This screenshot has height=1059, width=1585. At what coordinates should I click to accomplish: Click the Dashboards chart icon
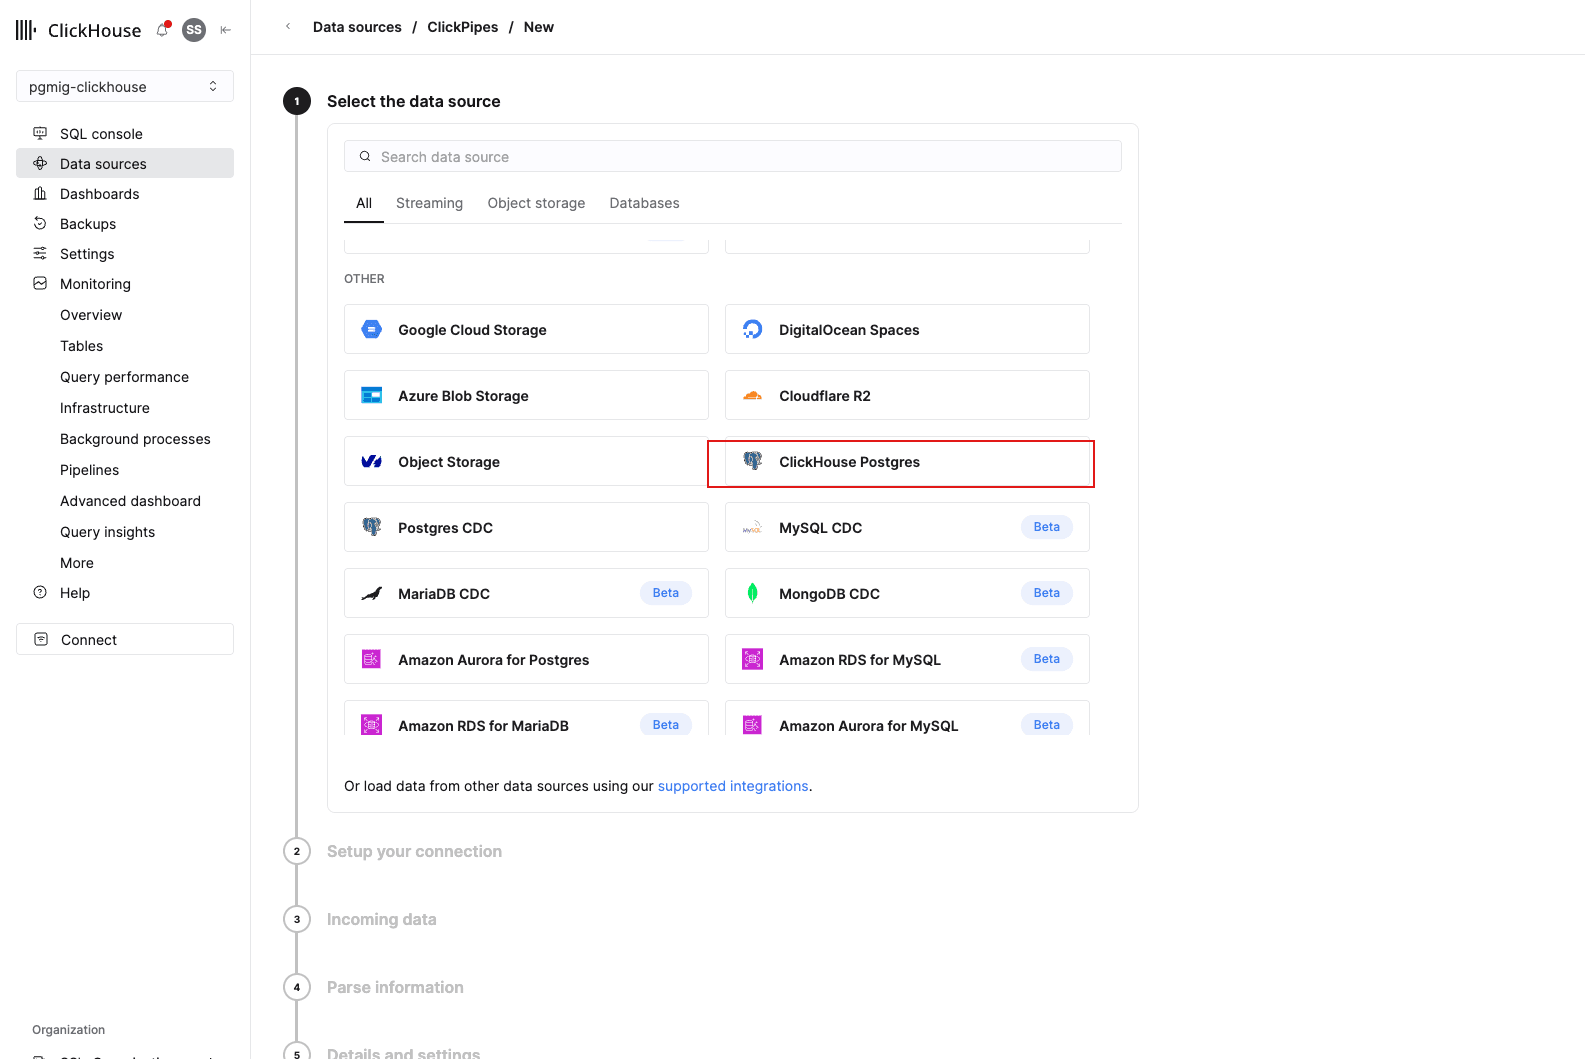(x=40, y=193)
